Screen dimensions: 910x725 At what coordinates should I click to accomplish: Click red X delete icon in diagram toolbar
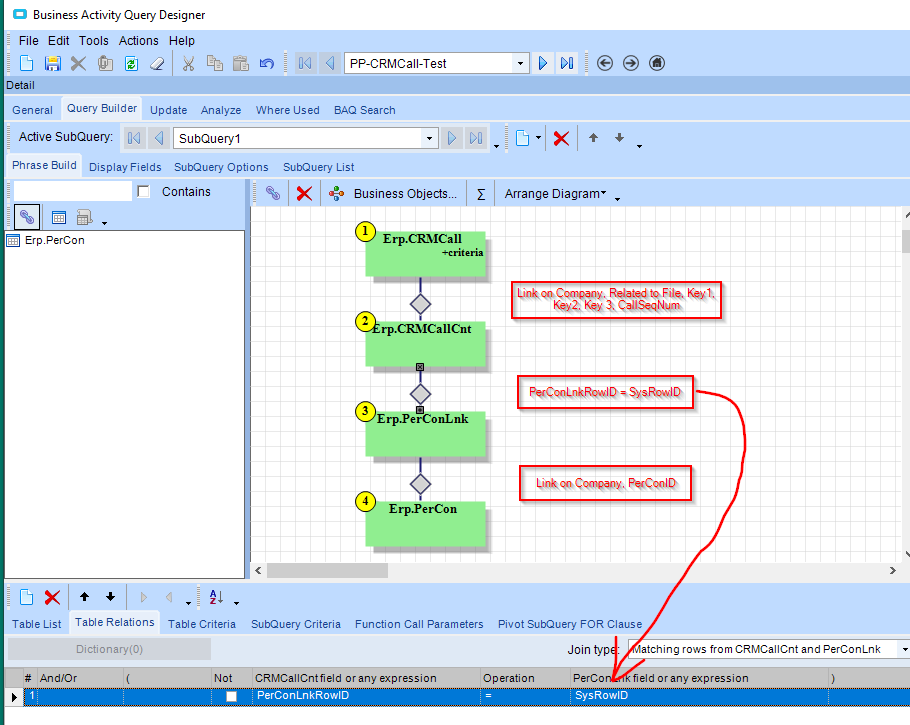tap(304, 193)
